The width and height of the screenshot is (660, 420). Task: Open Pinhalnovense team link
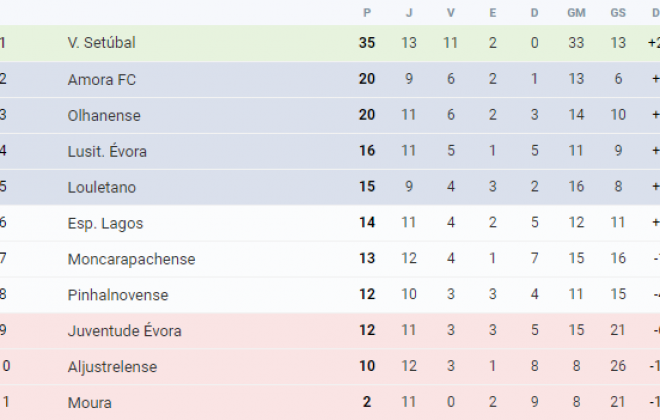pyautogui.click(x=118, y=295)
